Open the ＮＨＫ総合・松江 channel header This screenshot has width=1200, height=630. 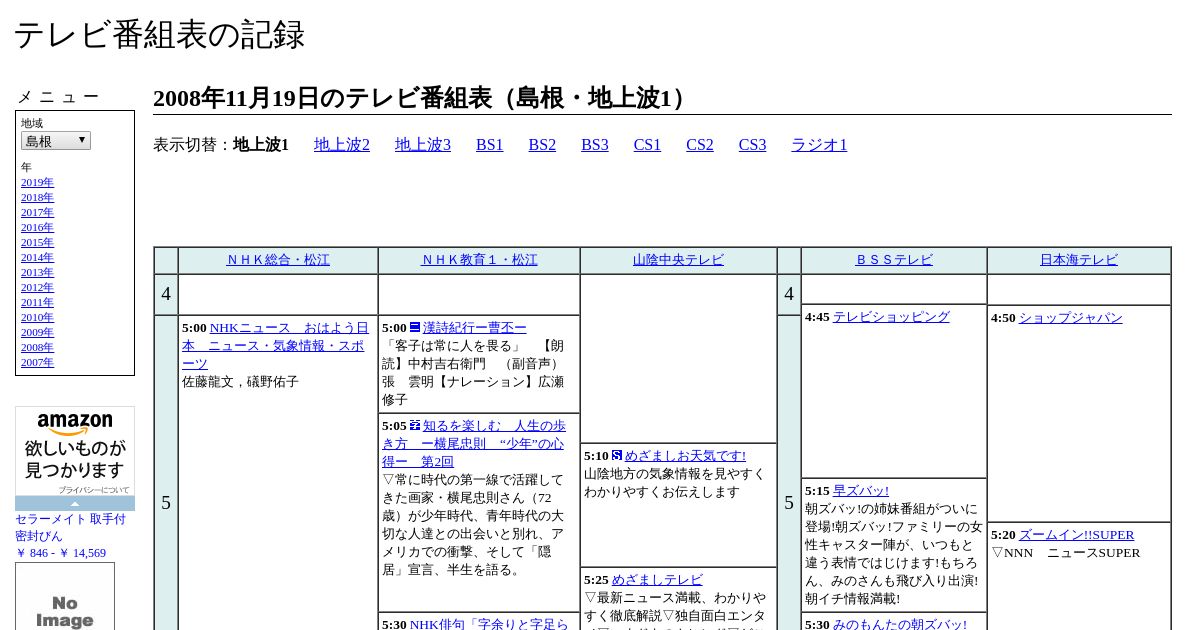coord(278,260)
